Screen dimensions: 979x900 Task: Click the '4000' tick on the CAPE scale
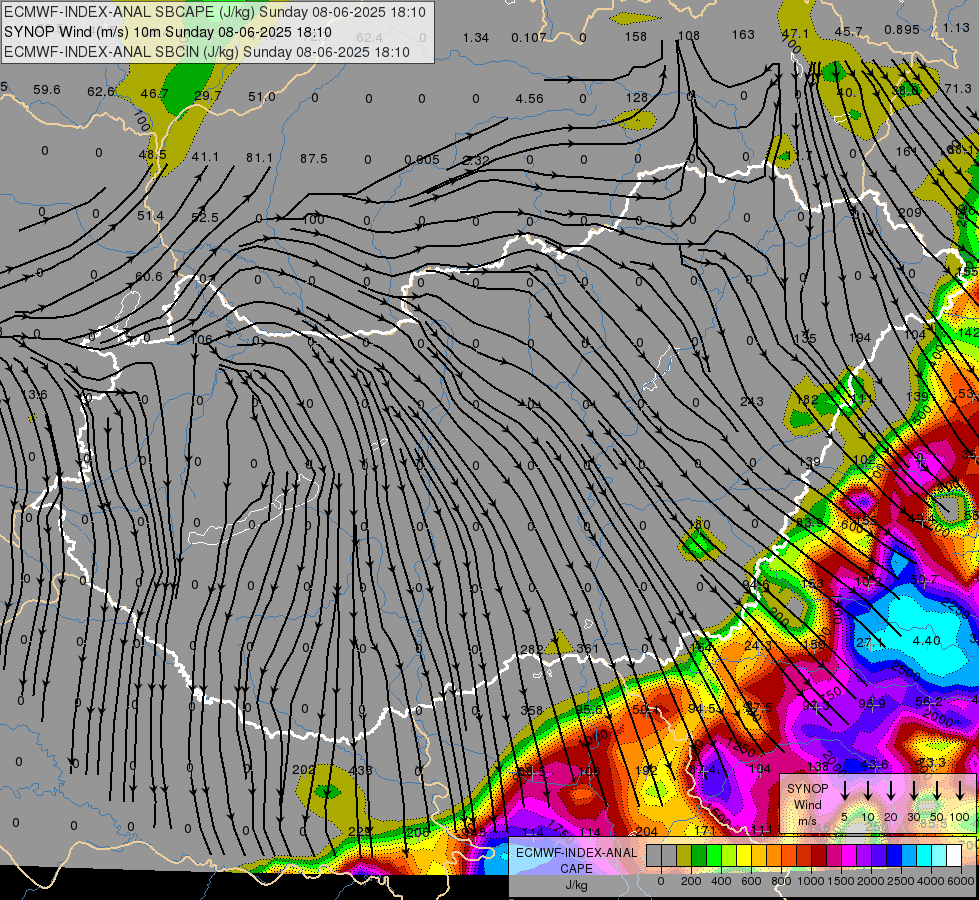(932, 881)
